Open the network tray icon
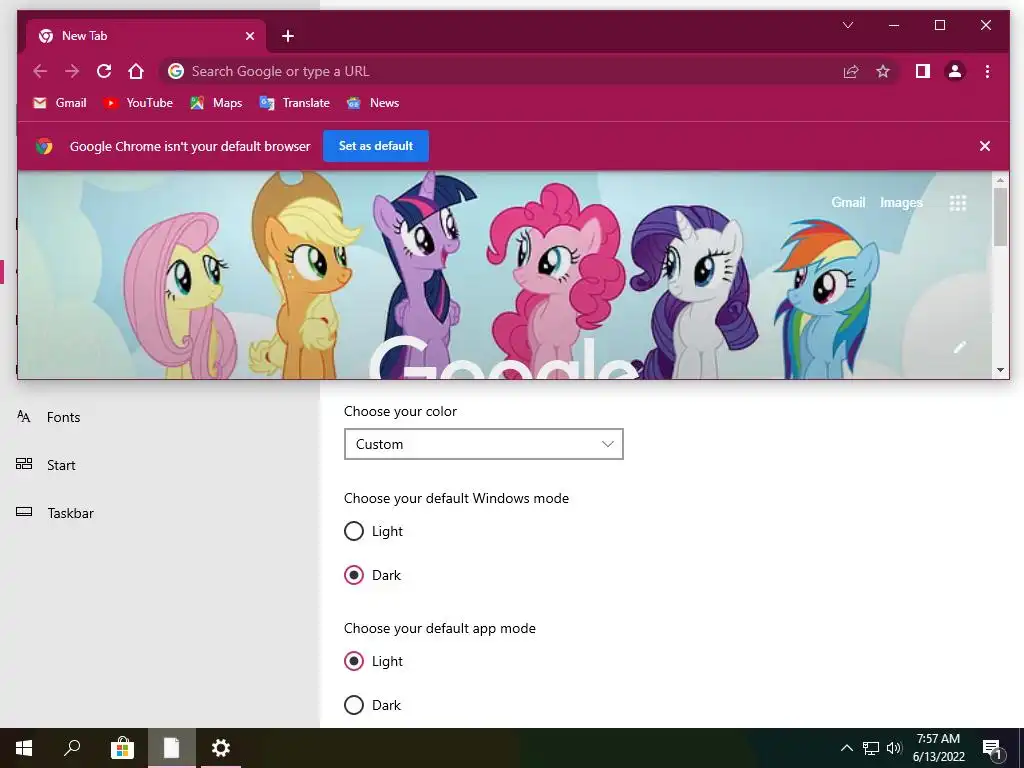 pyautogui.click(x=871, y=748)
